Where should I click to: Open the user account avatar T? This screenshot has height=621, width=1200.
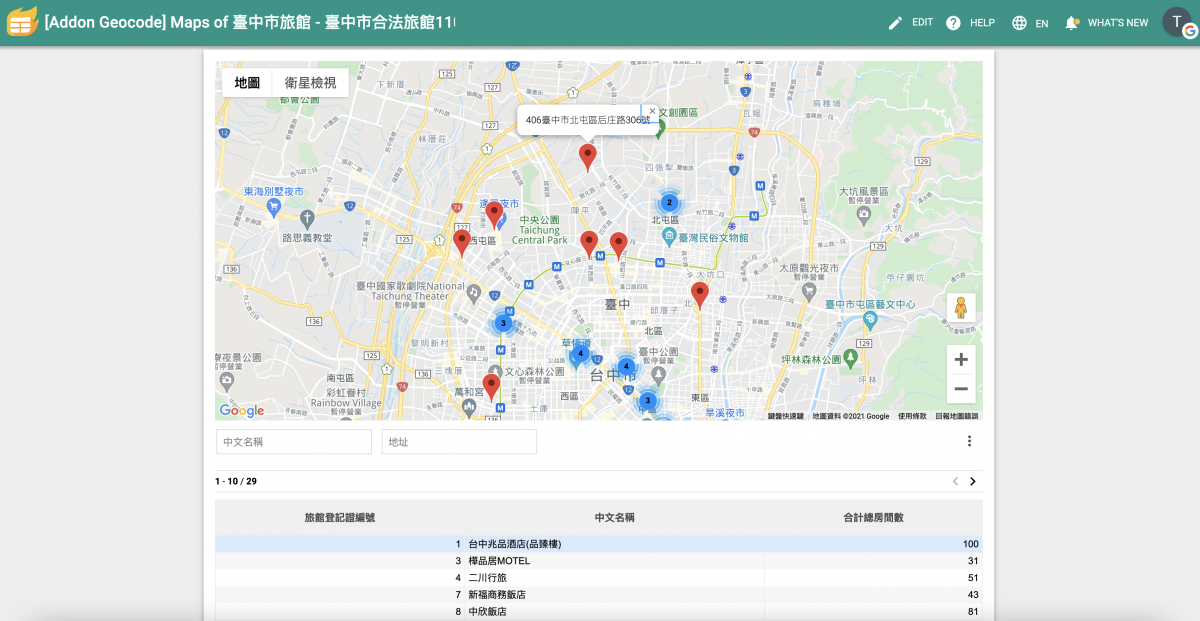[x=1179, y=22]
